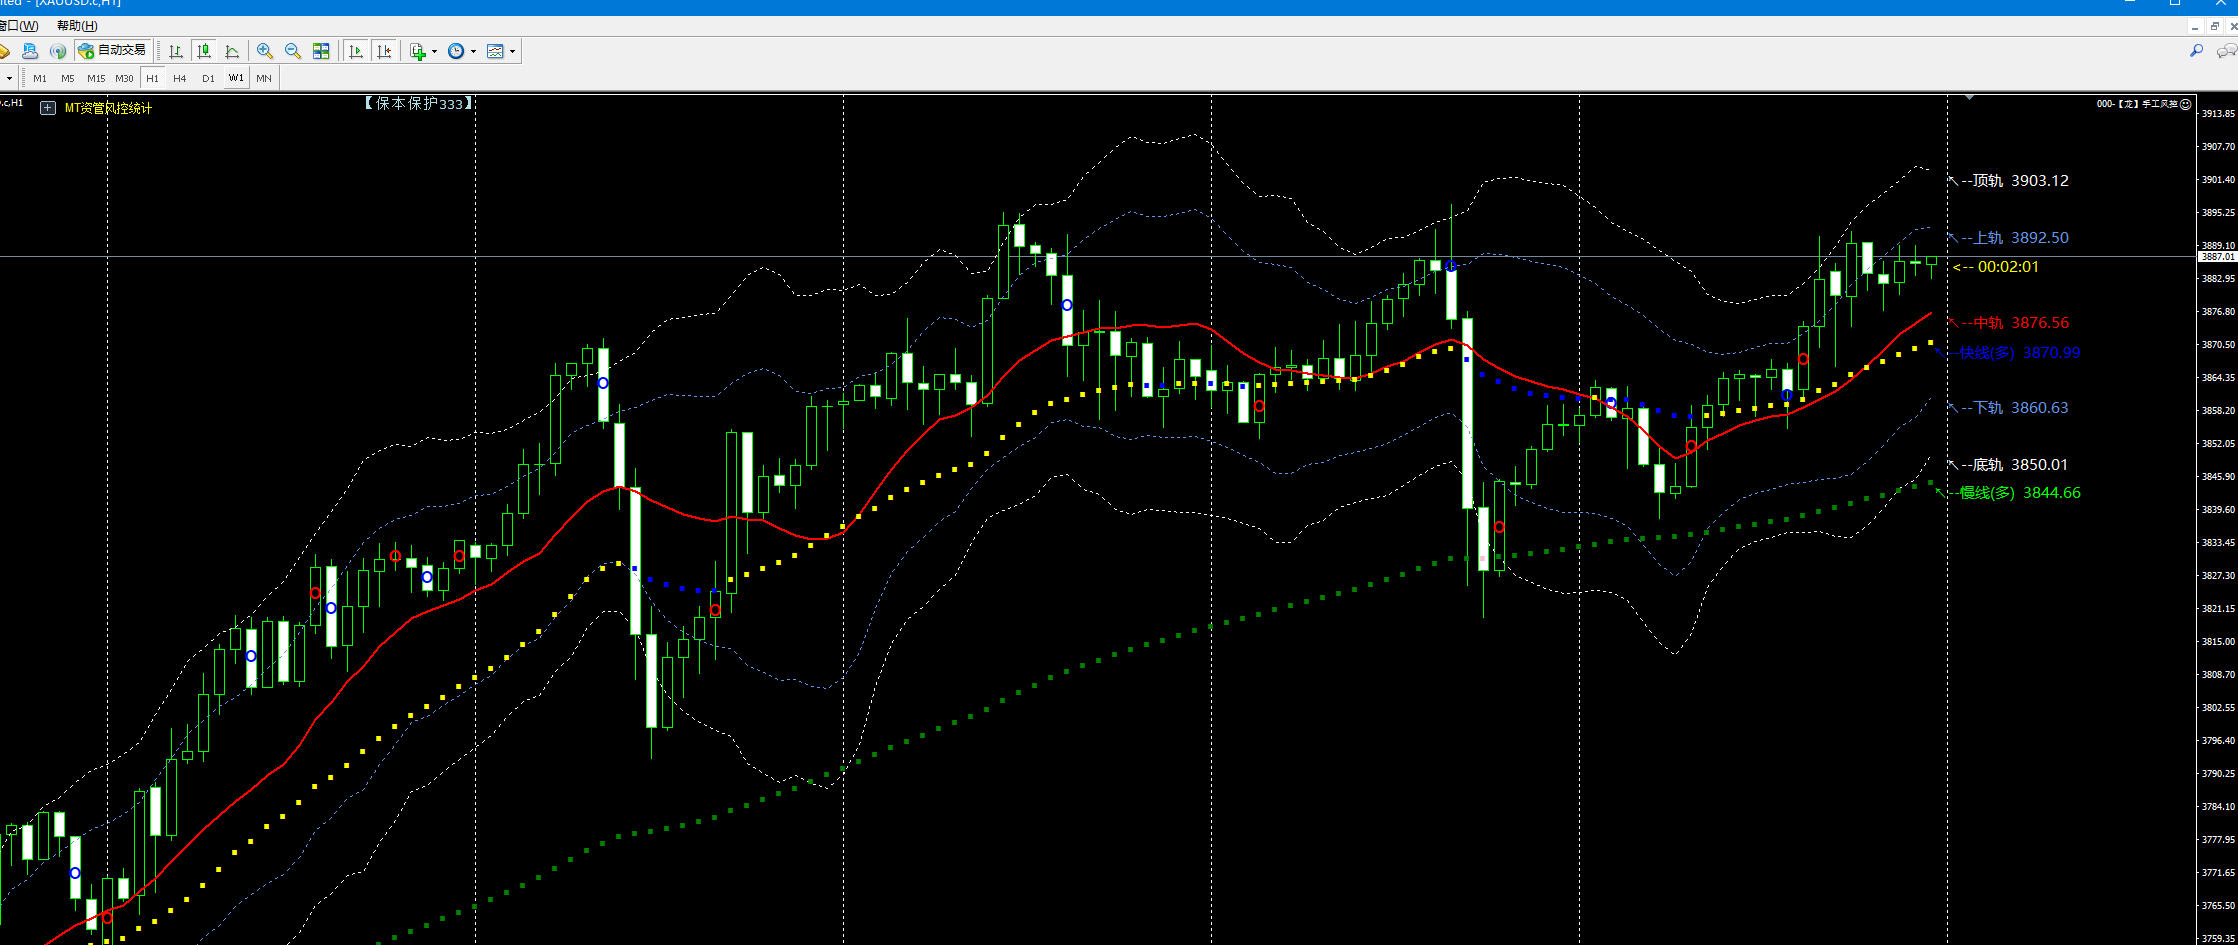Click the 00:02:01 countdown timer label
The height and width of the screenshot is (945, 2238).
coord(1996,267)
